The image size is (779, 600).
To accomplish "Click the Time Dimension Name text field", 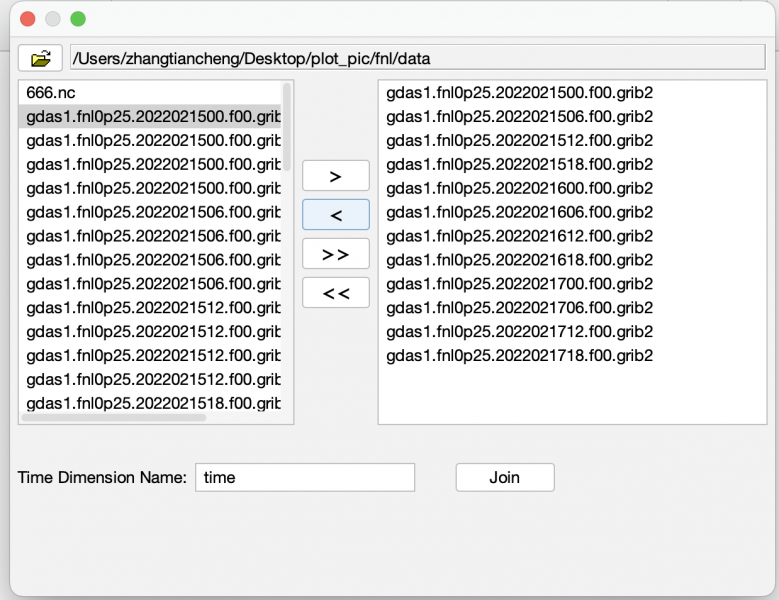I will pos(304,477).
